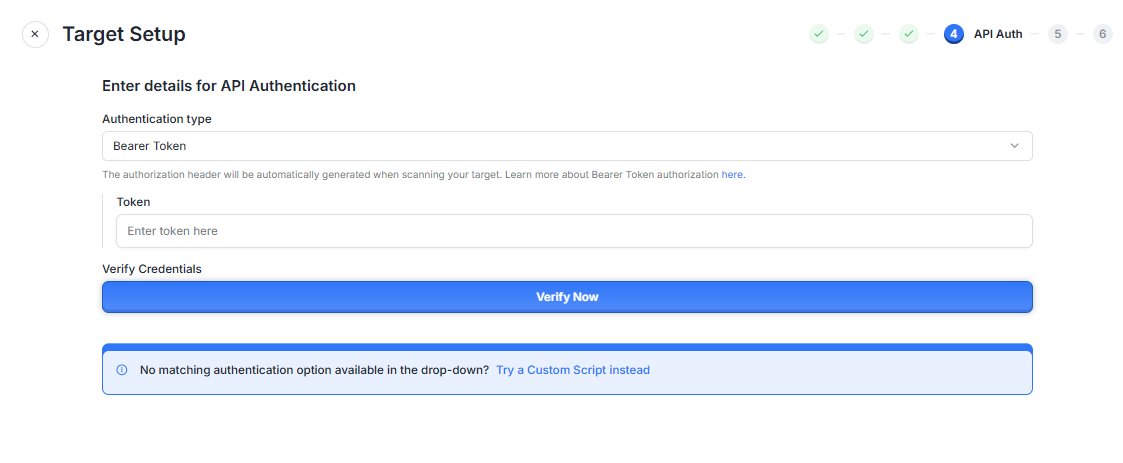Close the Target Setup wizard
The height and width of the screenshot is (463, 1123).
pyautogui.click(x=35, y=34)
